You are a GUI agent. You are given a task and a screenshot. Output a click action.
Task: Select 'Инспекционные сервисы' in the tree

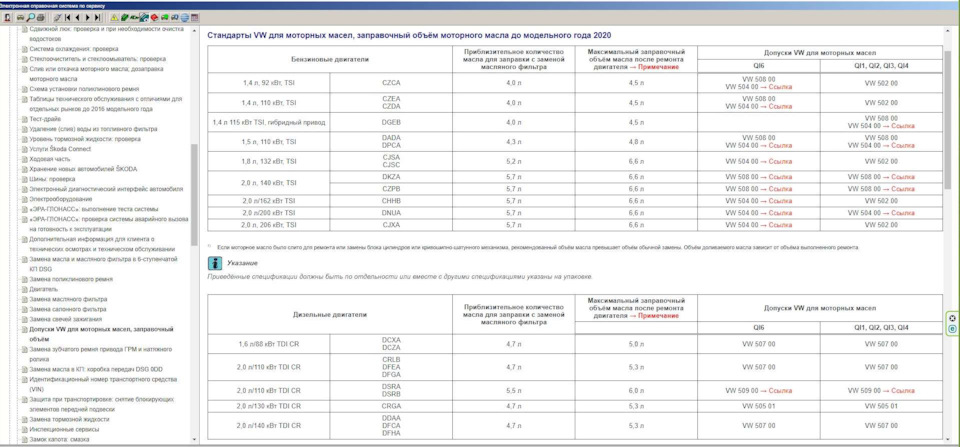click(x=64, y=429)
